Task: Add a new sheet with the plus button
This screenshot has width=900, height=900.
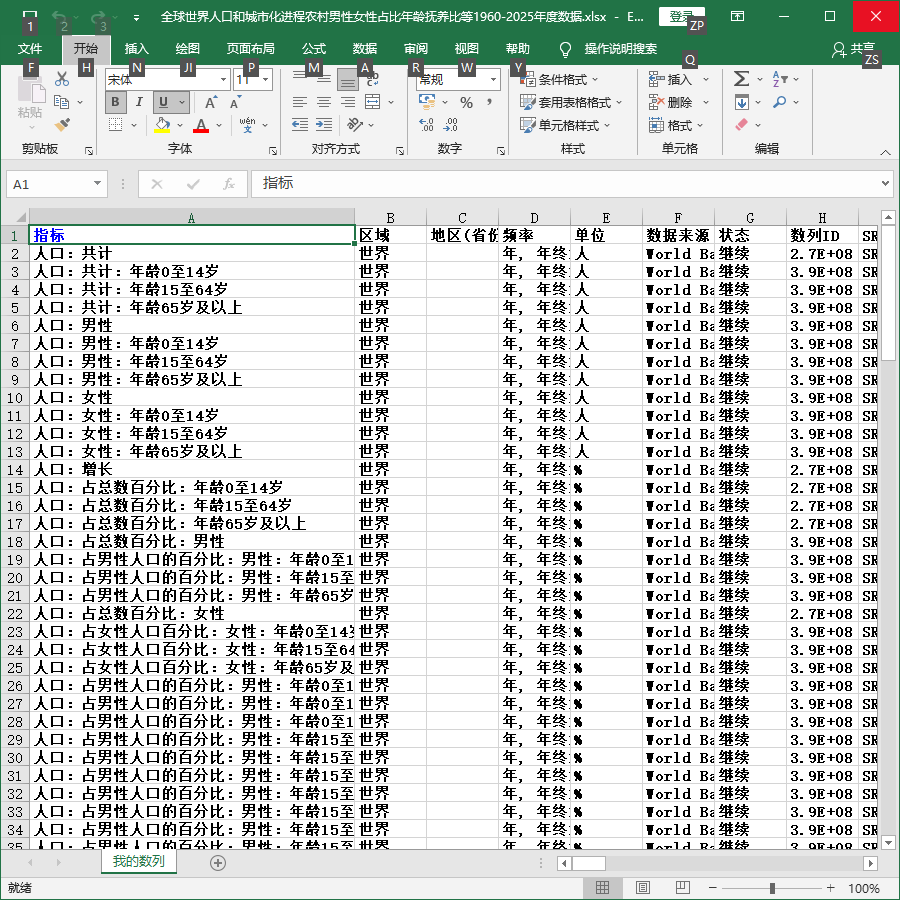Action: pyautogui.click(x=218, y=863)
